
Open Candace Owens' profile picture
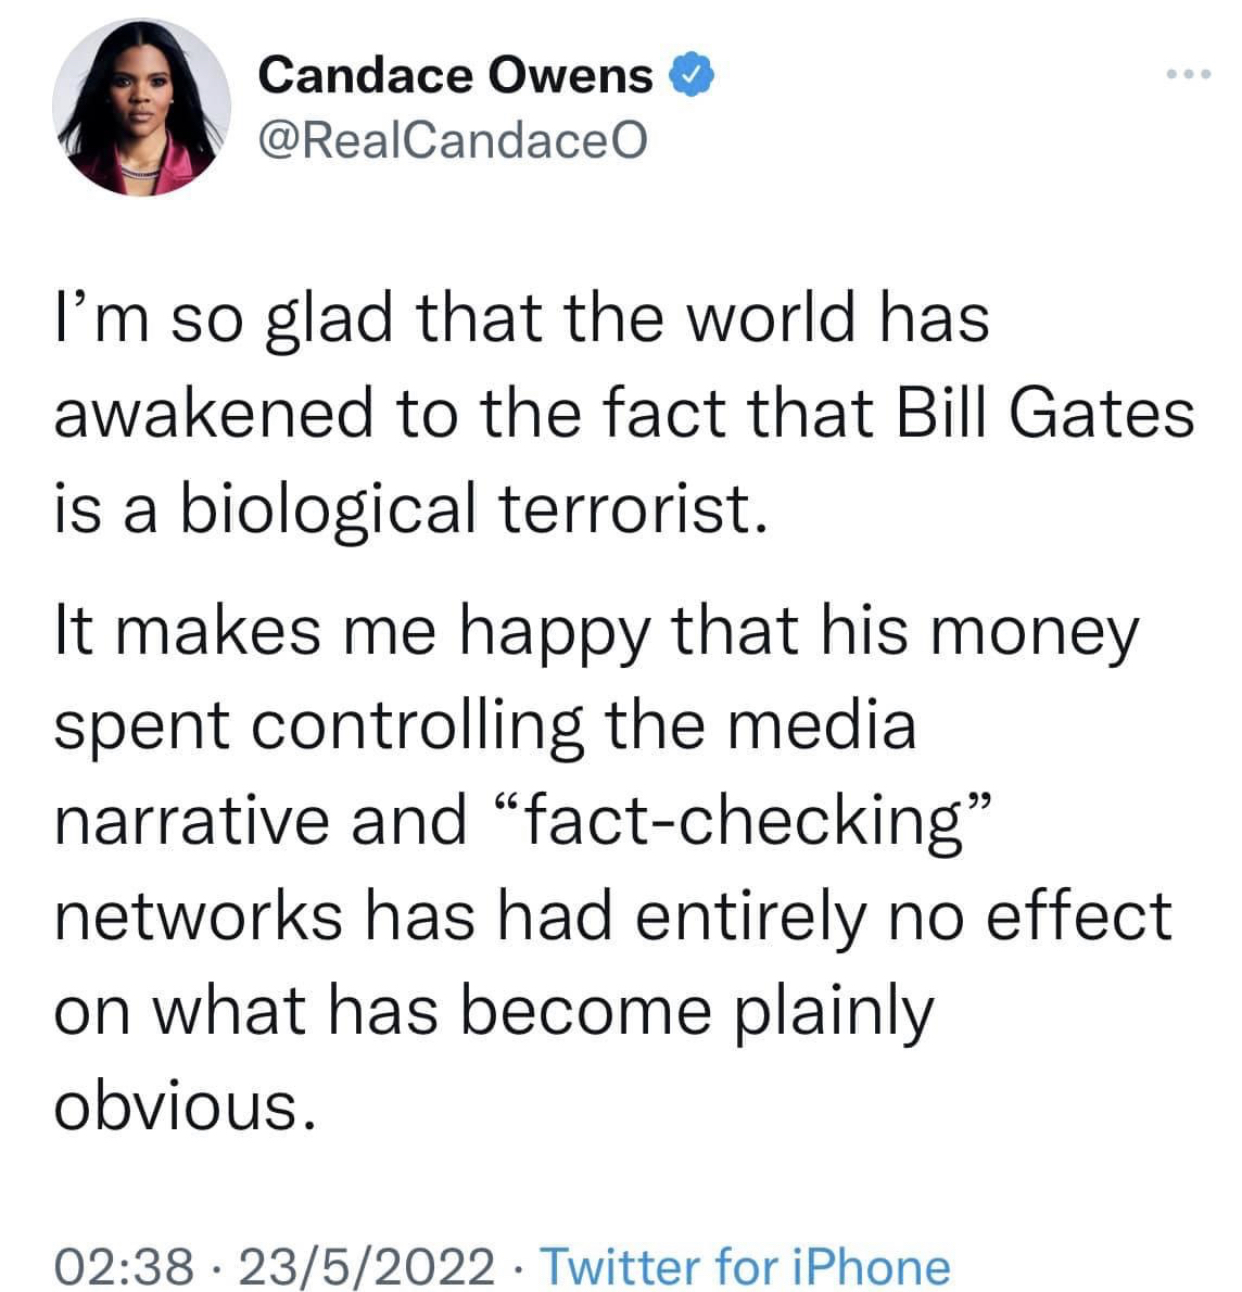point(141,107)
